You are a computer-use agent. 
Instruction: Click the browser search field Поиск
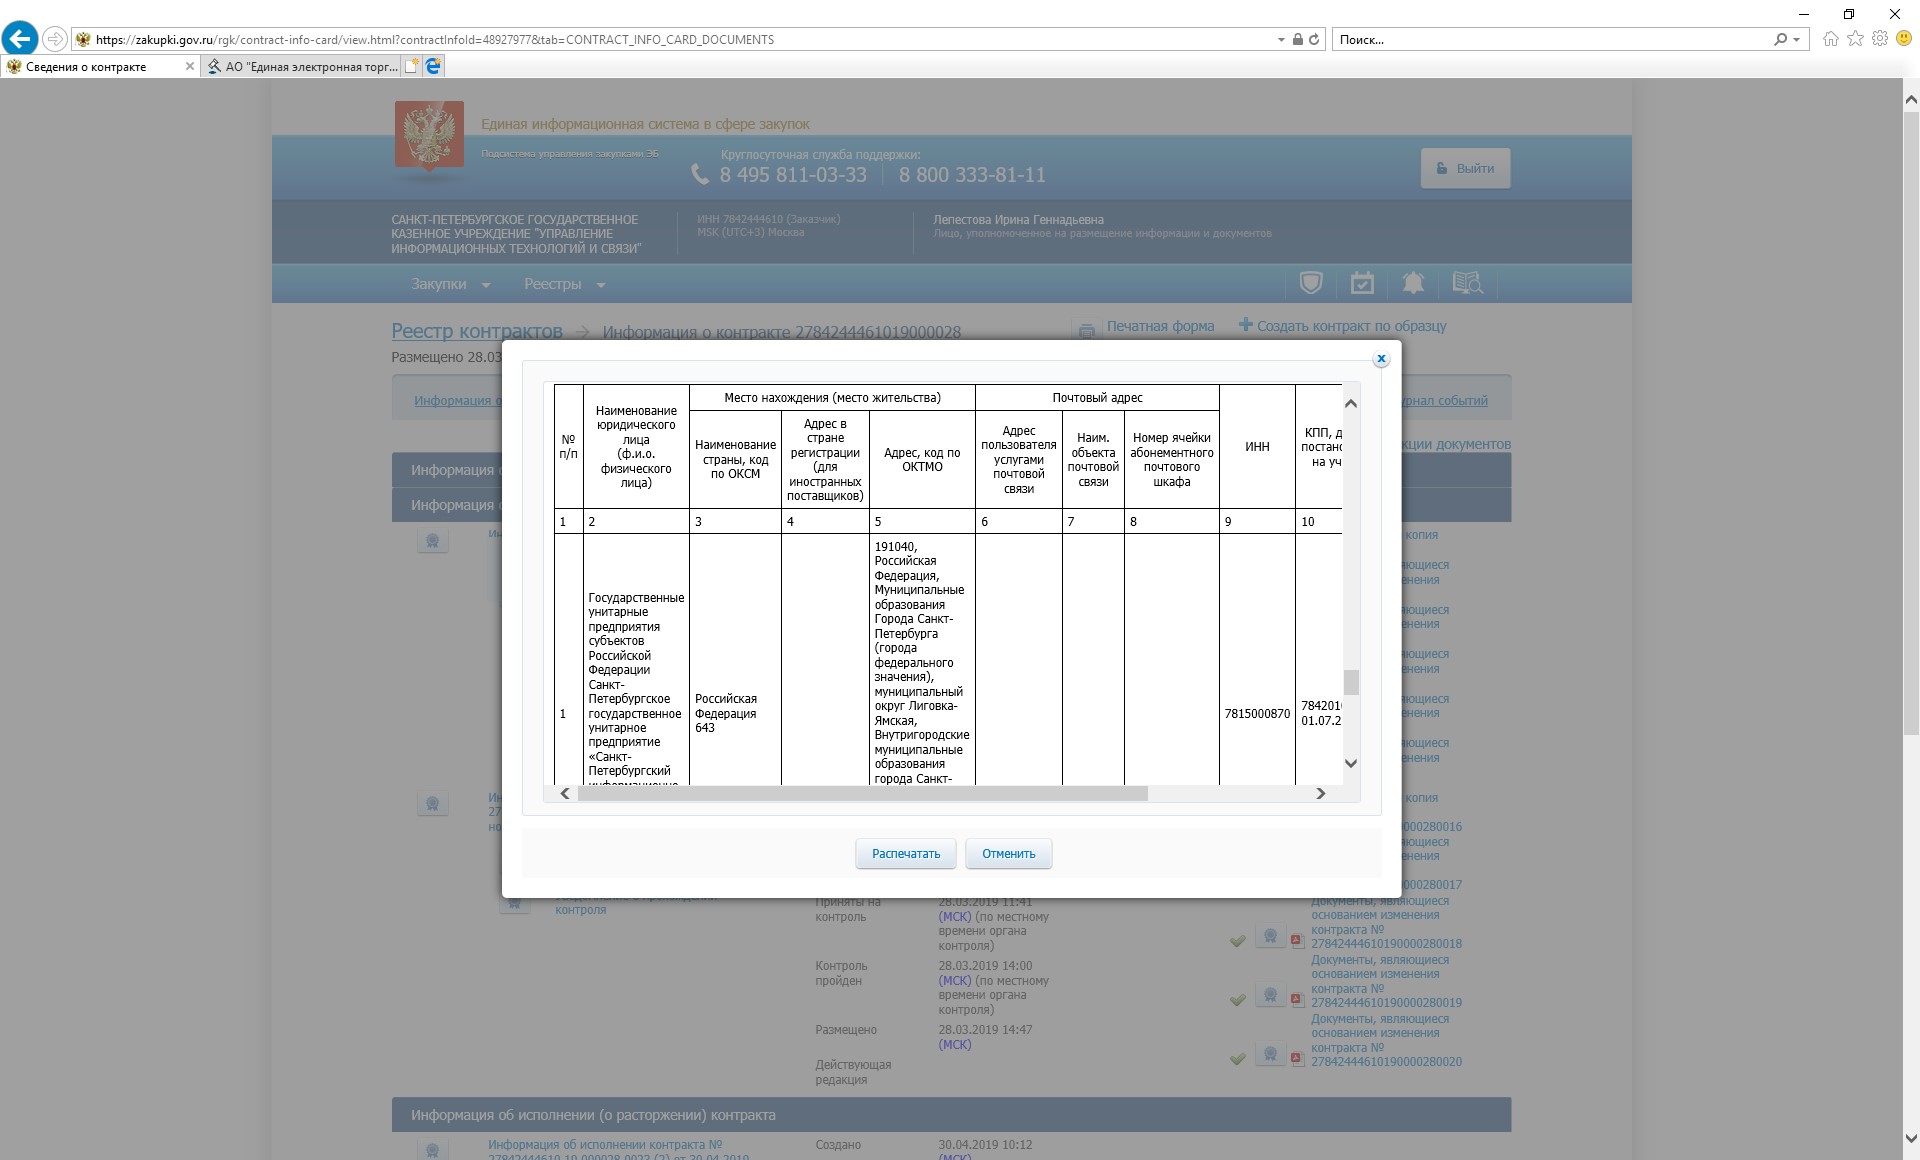tap(1550, 40)
